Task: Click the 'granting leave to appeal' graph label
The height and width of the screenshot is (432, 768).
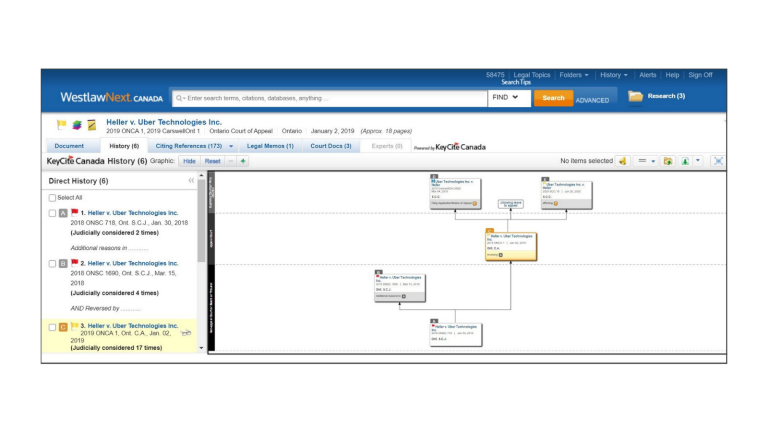Action: tap(510, 204)
